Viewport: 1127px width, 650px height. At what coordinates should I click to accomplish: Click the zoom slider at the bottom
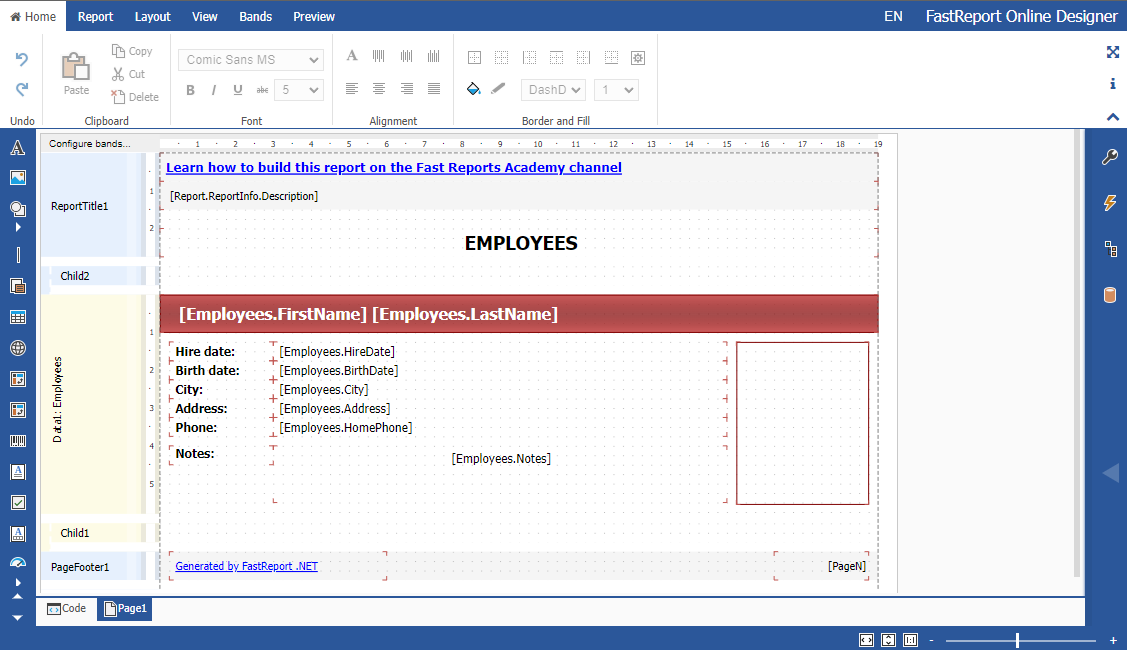pos(1018,640)
